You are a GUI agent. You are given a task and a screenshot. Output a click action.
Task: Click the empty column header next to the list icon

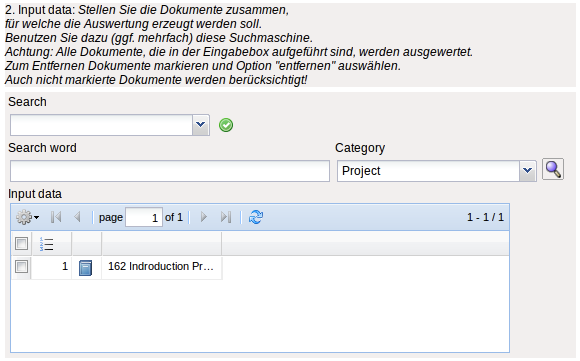87,244
